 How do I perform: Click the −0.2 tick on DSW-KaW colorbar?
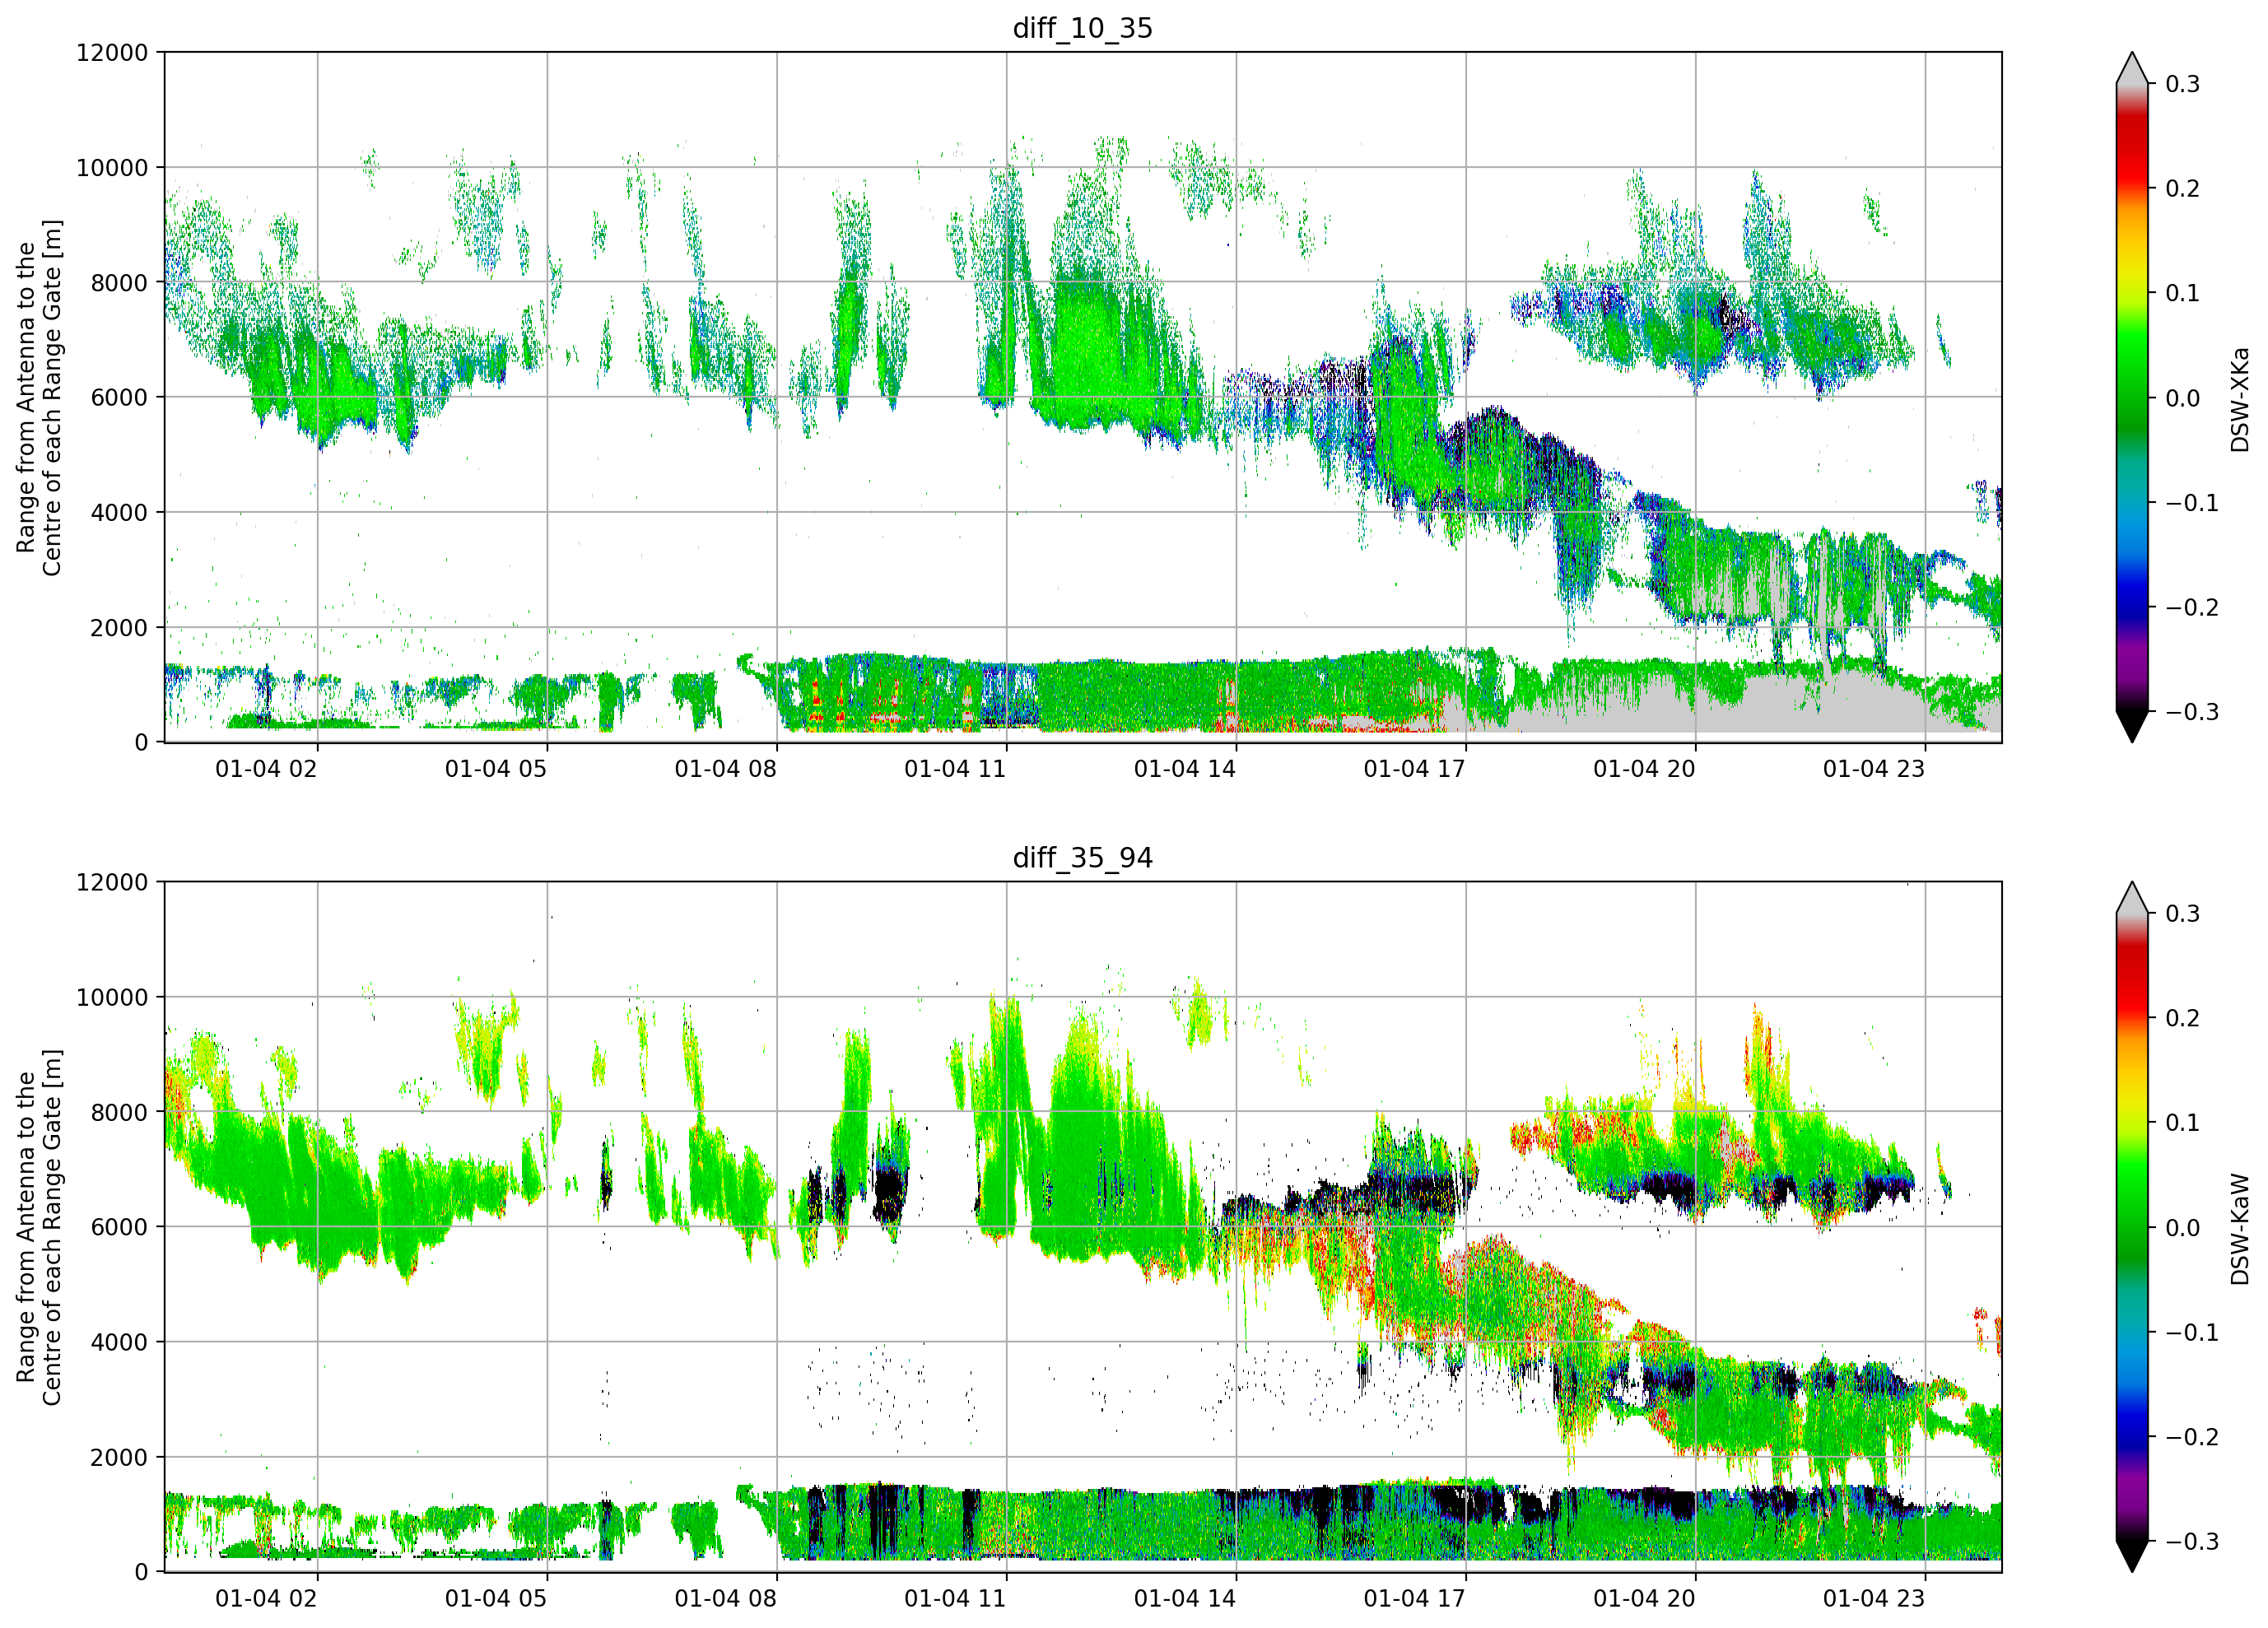pyautogui.click(x=2192, y=1437)
